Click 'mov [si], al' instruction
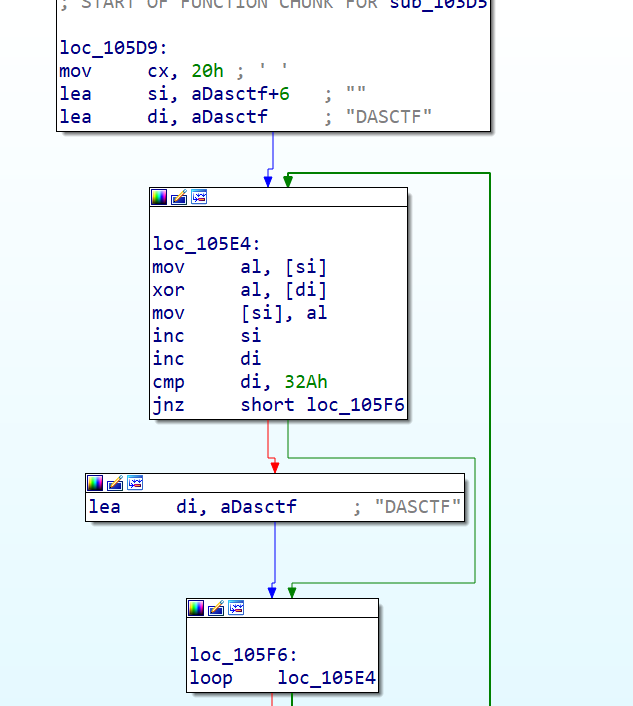633x706 pixels. click(x=240, y=313)
